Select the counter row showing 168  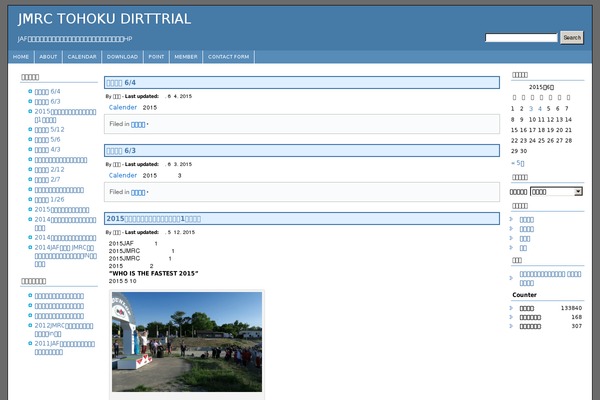tap(546, 317)
